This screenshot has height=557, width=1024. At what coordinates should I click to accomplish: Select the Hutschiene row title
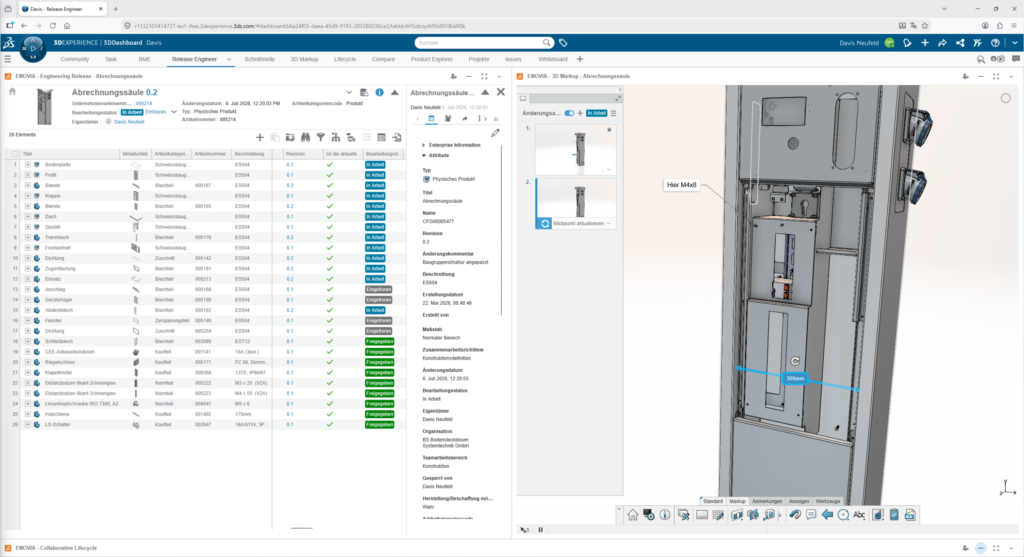click(56, 414)
